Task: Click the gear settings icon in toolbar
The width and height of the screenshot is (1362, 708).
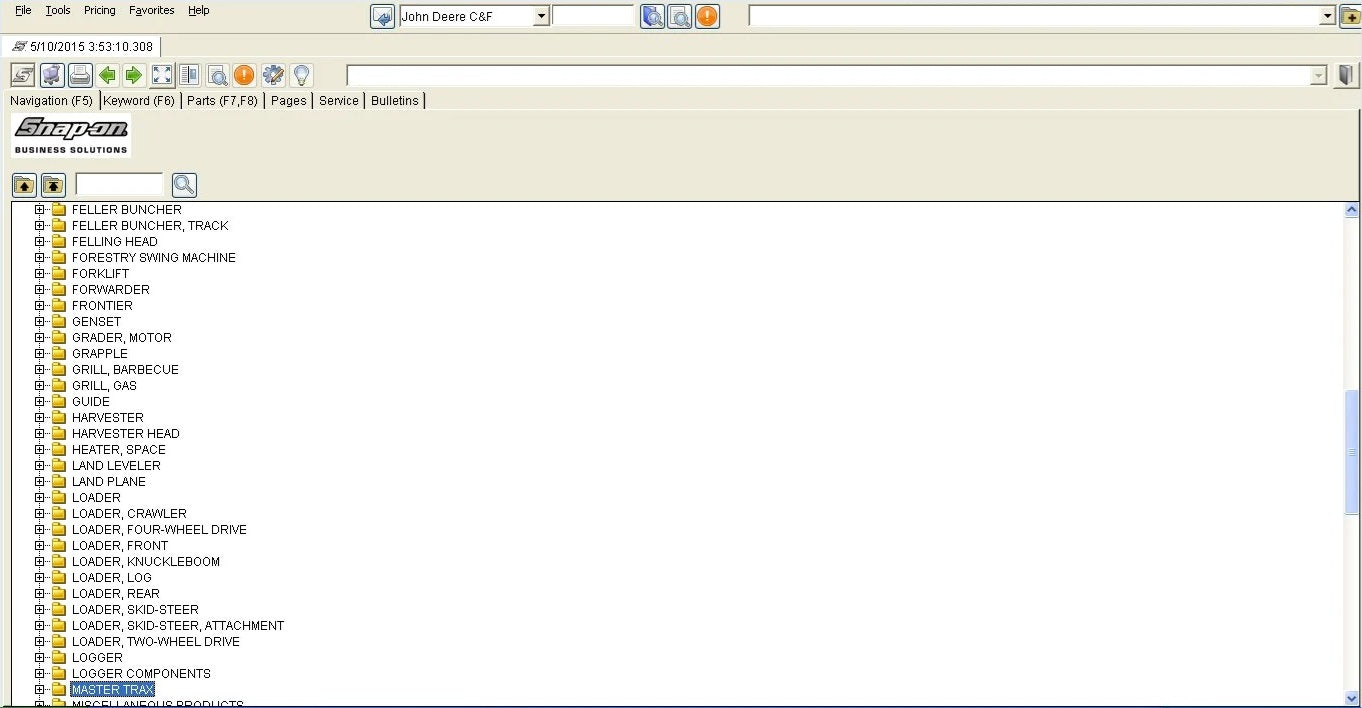Action: 273,75
